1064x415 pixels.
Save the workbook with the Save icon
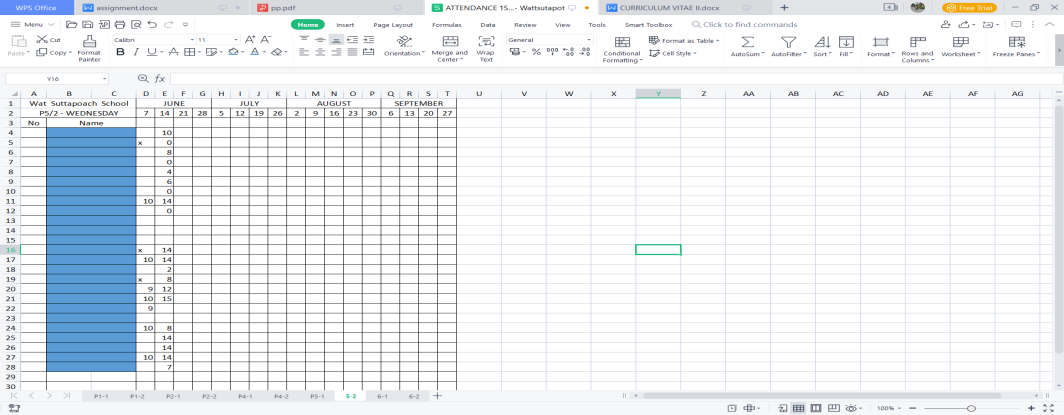point(88,24)
